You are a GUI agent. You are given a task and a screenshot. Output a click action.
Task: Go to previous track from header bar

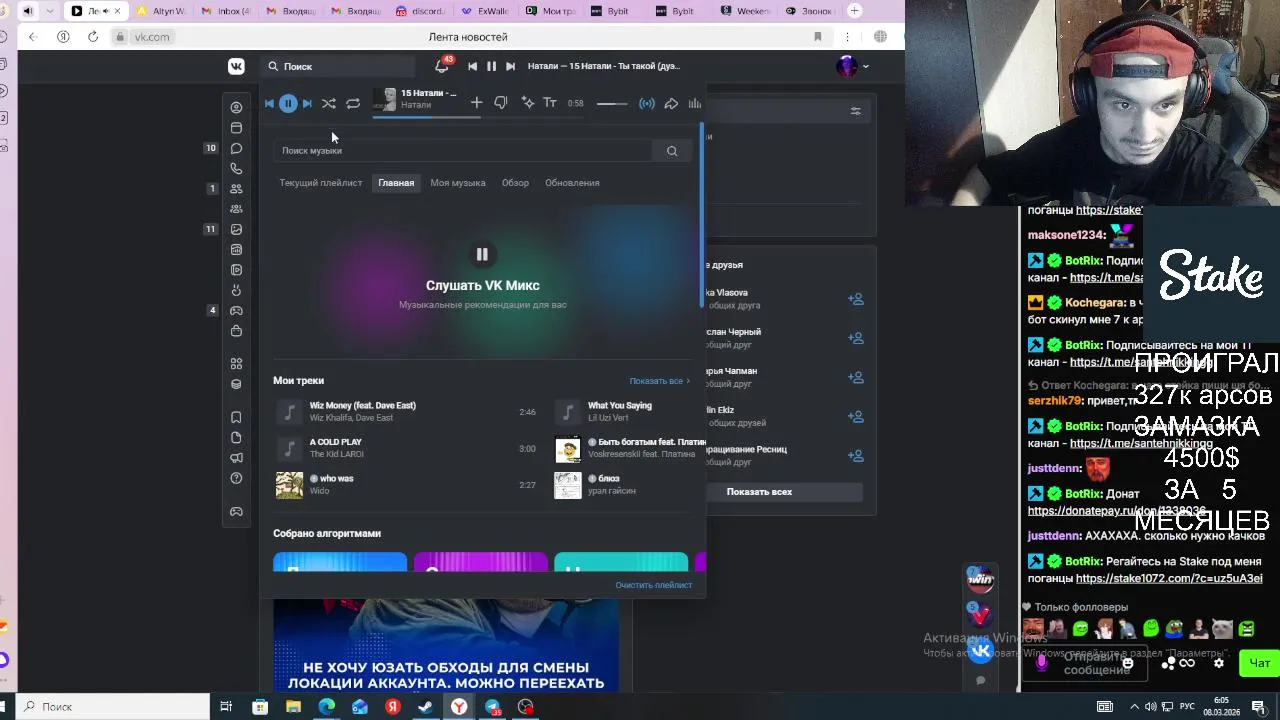(x=472, y=66)
